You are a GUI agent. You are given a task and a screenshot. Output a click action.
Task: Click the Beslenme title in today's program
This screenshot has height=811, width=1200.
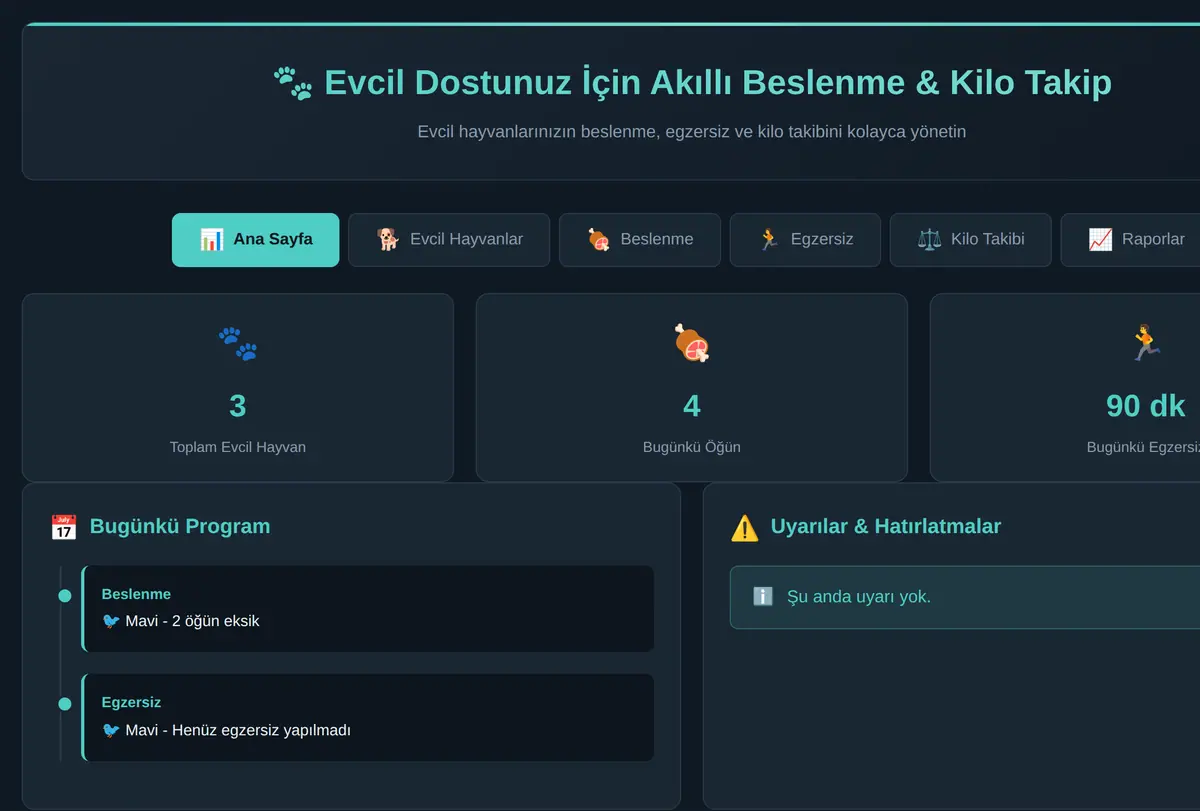coord(136,594)
